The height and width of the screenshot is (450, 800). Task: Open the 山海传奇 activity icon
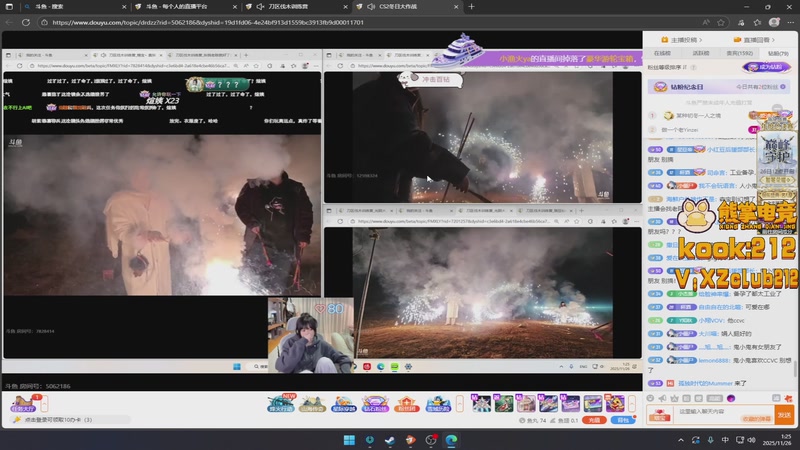[313, 404]
